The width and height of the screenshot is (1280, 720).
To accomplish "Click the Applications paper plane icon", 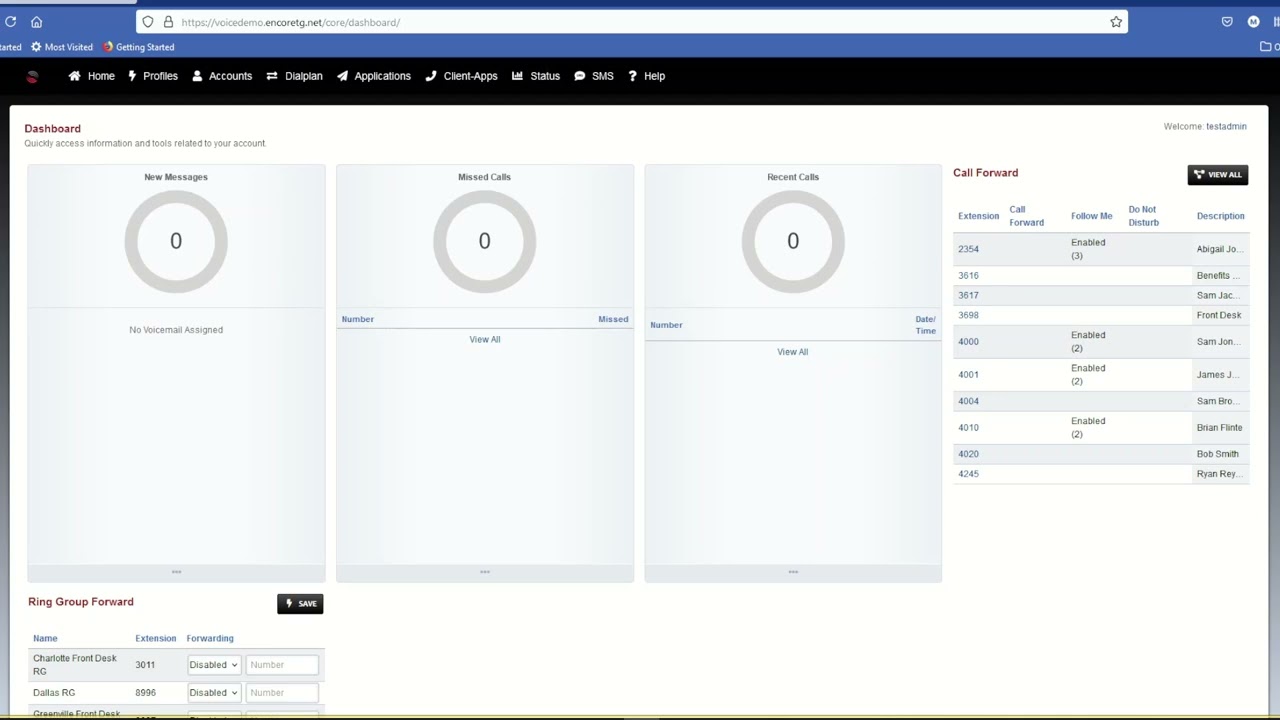I will tap(342, 76).
